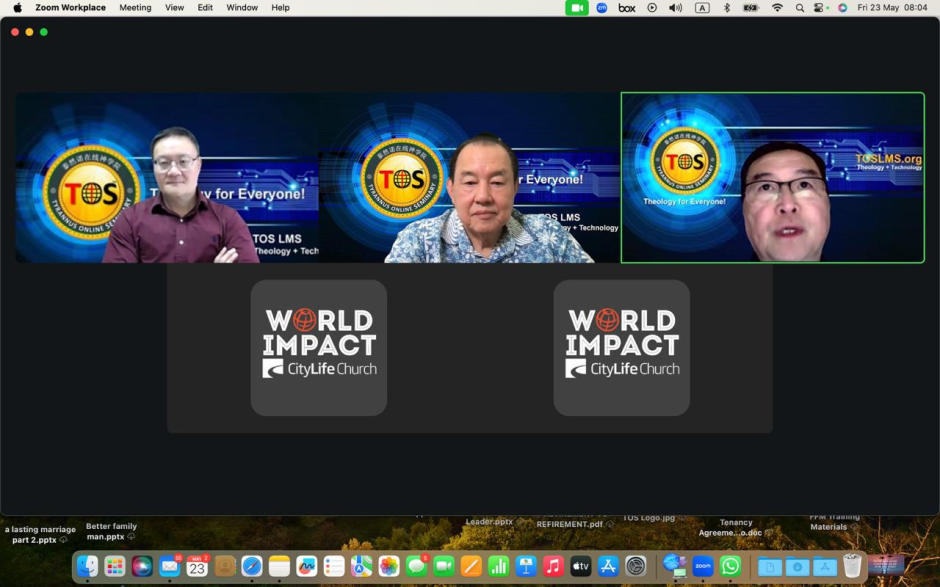The image size is (940, 587).
Task: Open the Music app
Action: pos(553,566)
